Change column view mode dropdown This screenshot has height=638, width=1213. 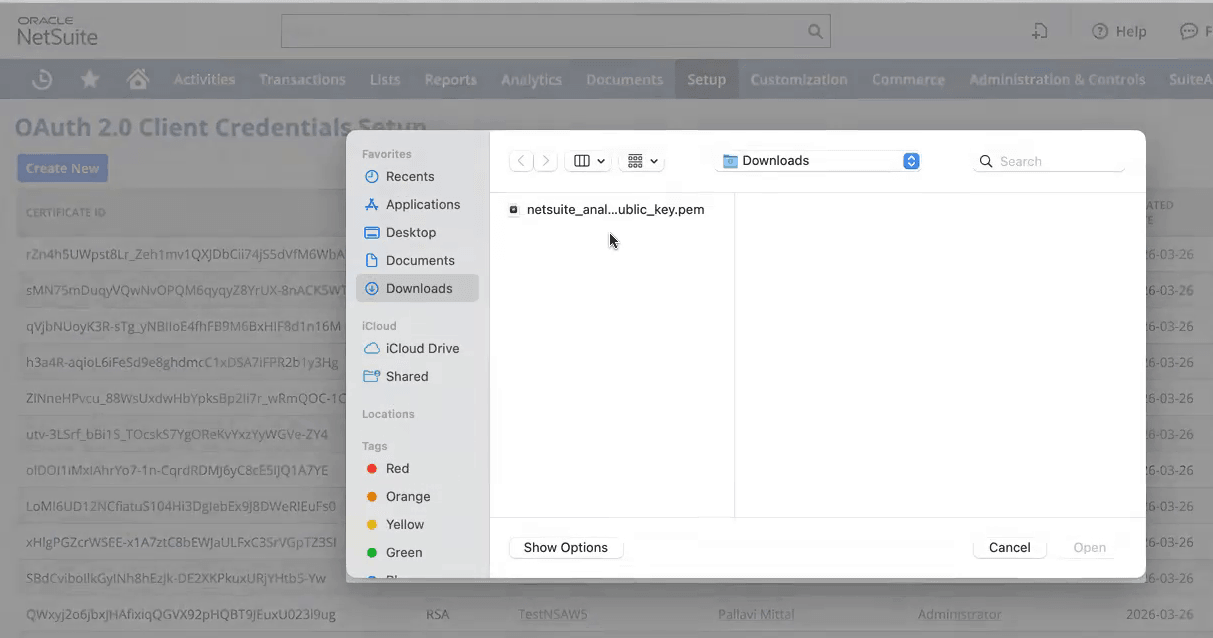588,161
